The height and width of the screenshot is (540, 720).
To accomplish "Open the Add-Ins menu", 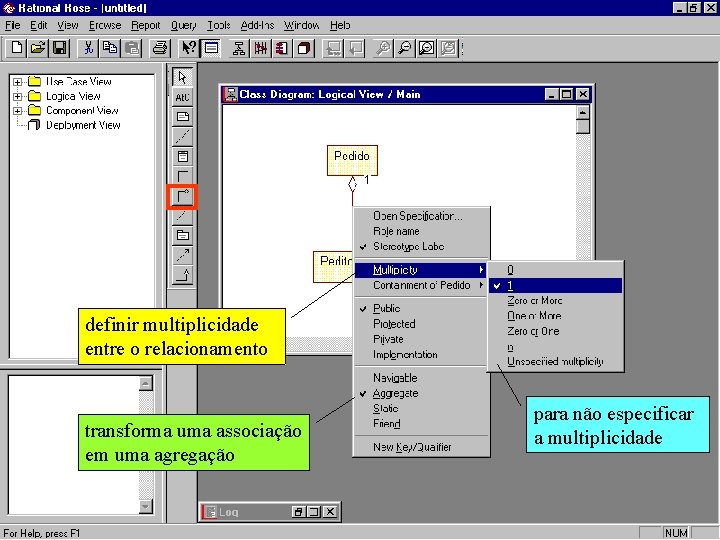I will click(x=257, y=25).
